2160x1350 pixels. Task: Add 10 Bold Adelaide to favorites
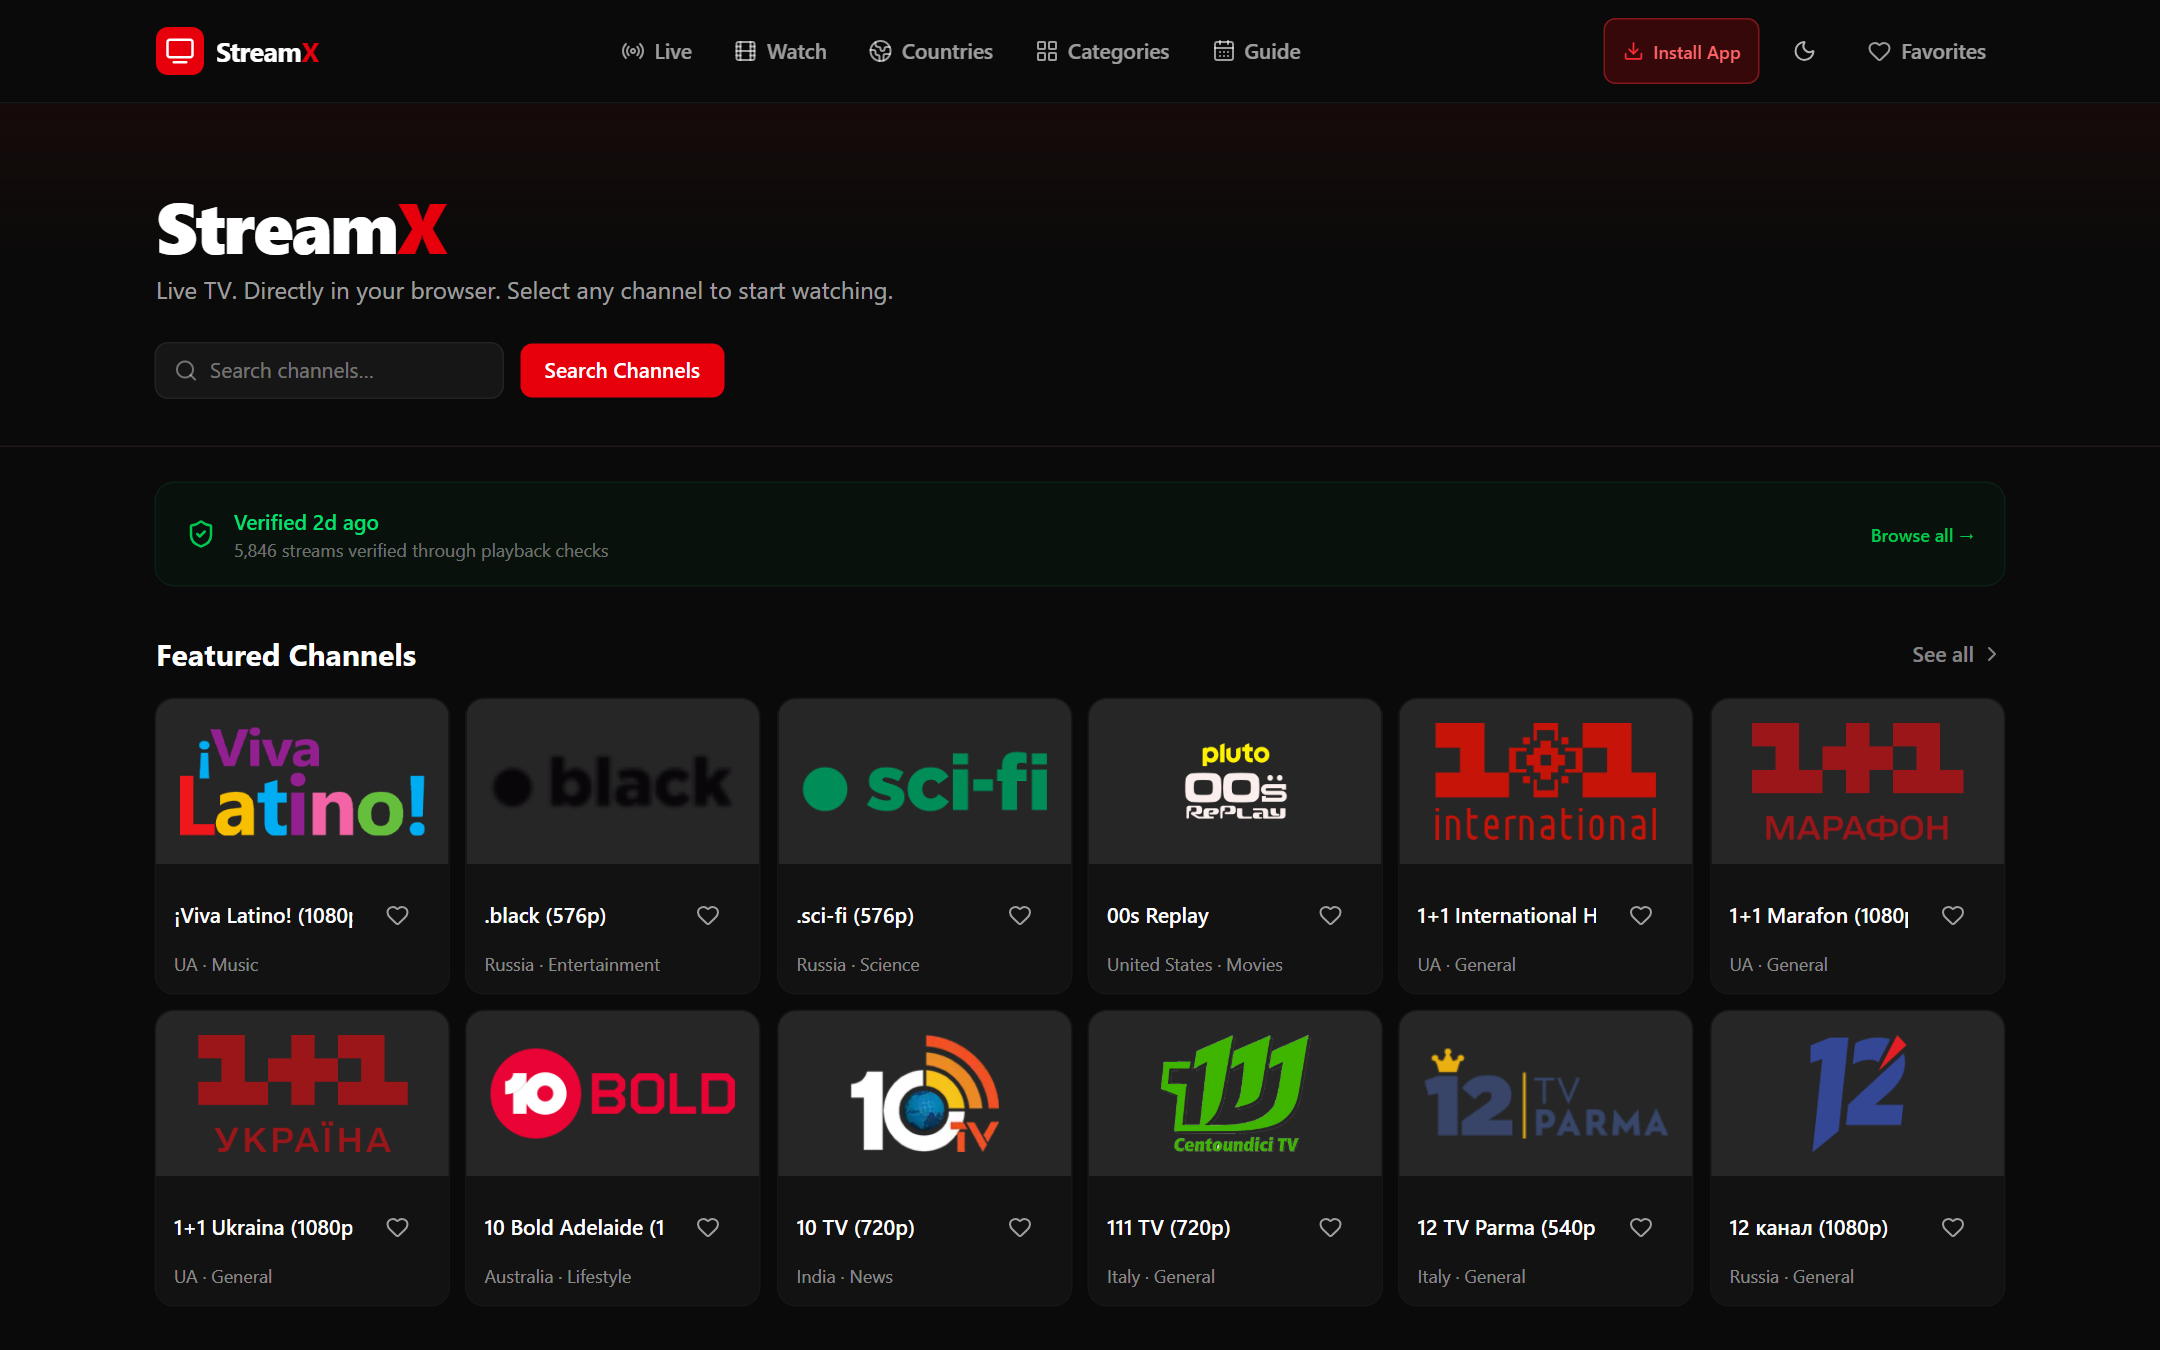click(x=708, y=1227)
